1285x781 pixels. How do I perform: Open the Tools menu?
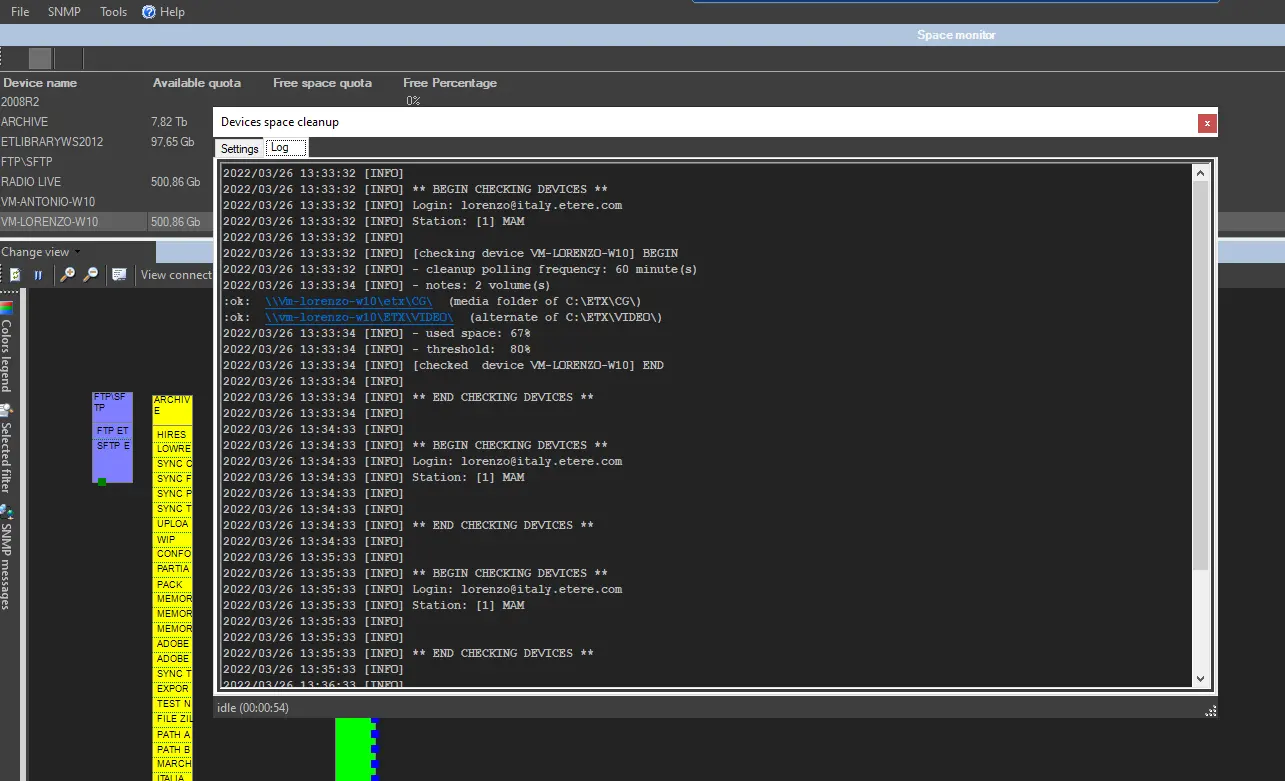(113, 12)
